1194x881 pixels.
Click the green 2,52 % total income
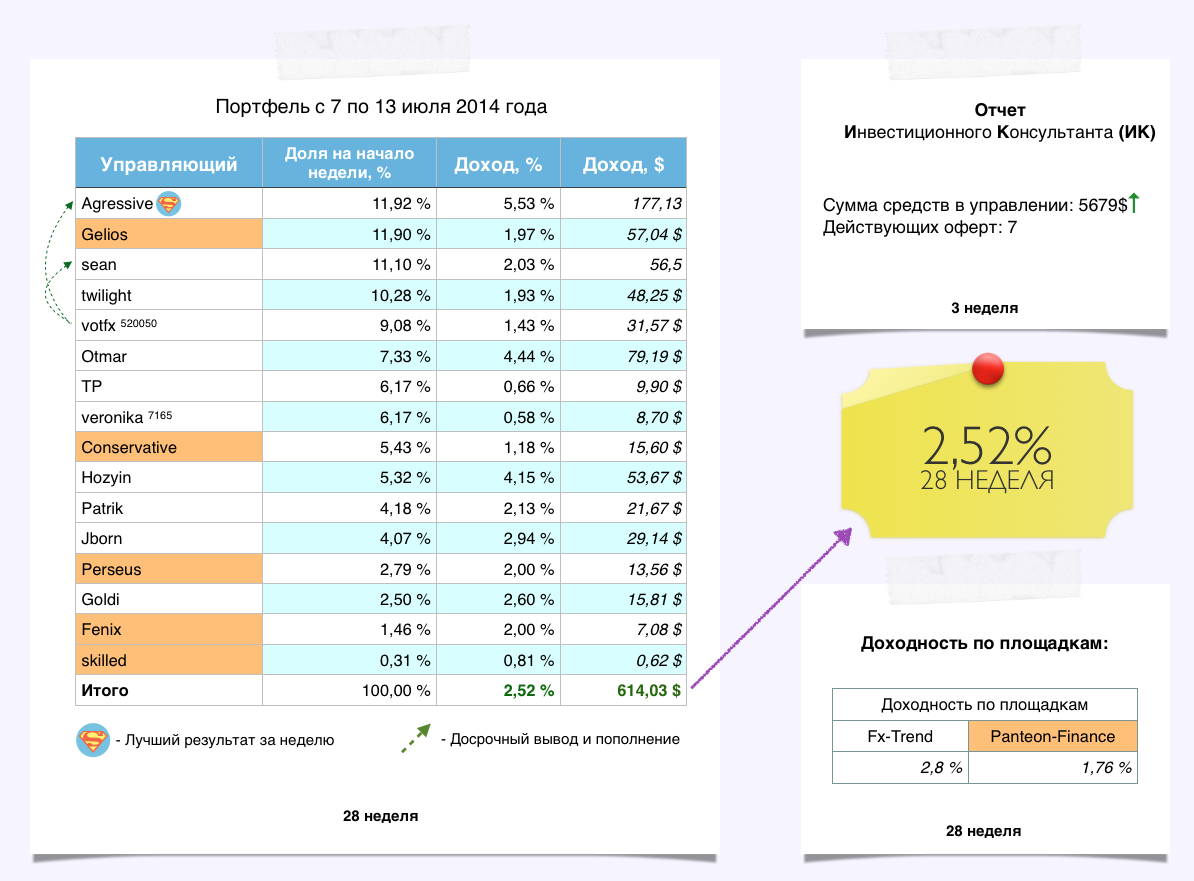click(x=528, y=691)
